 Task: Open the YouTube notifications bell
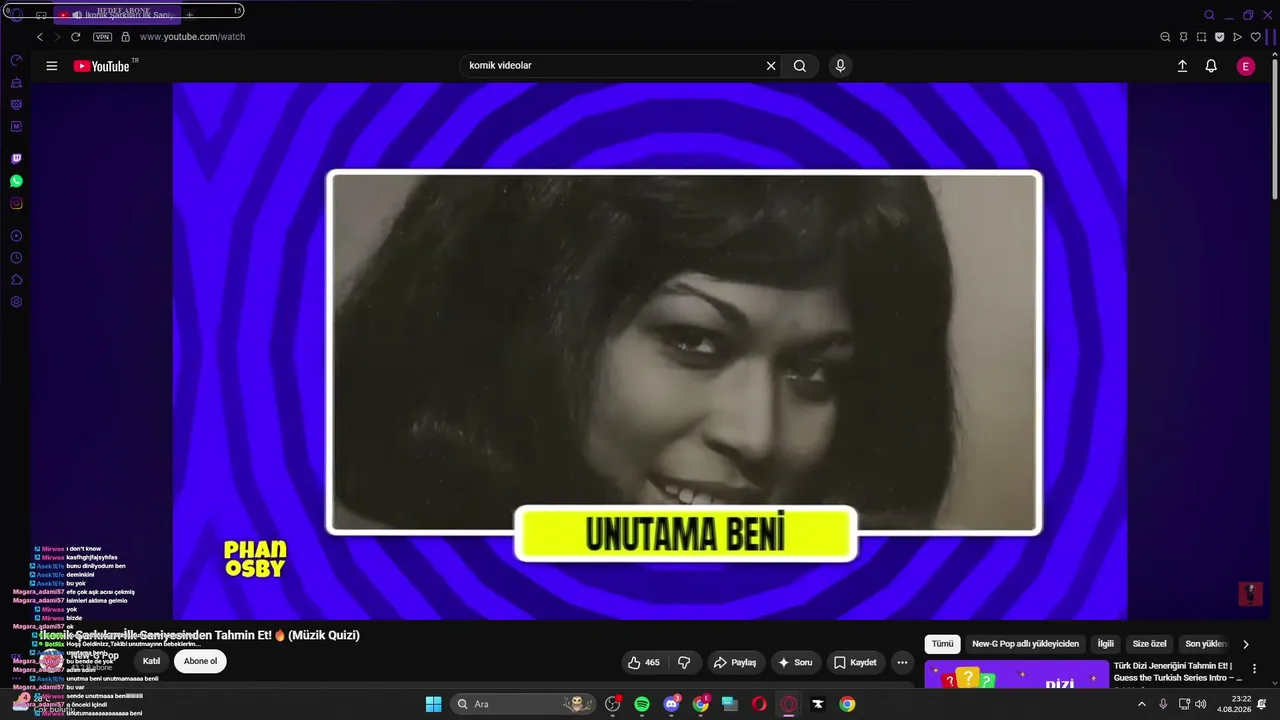click(x=1211, y=66)
